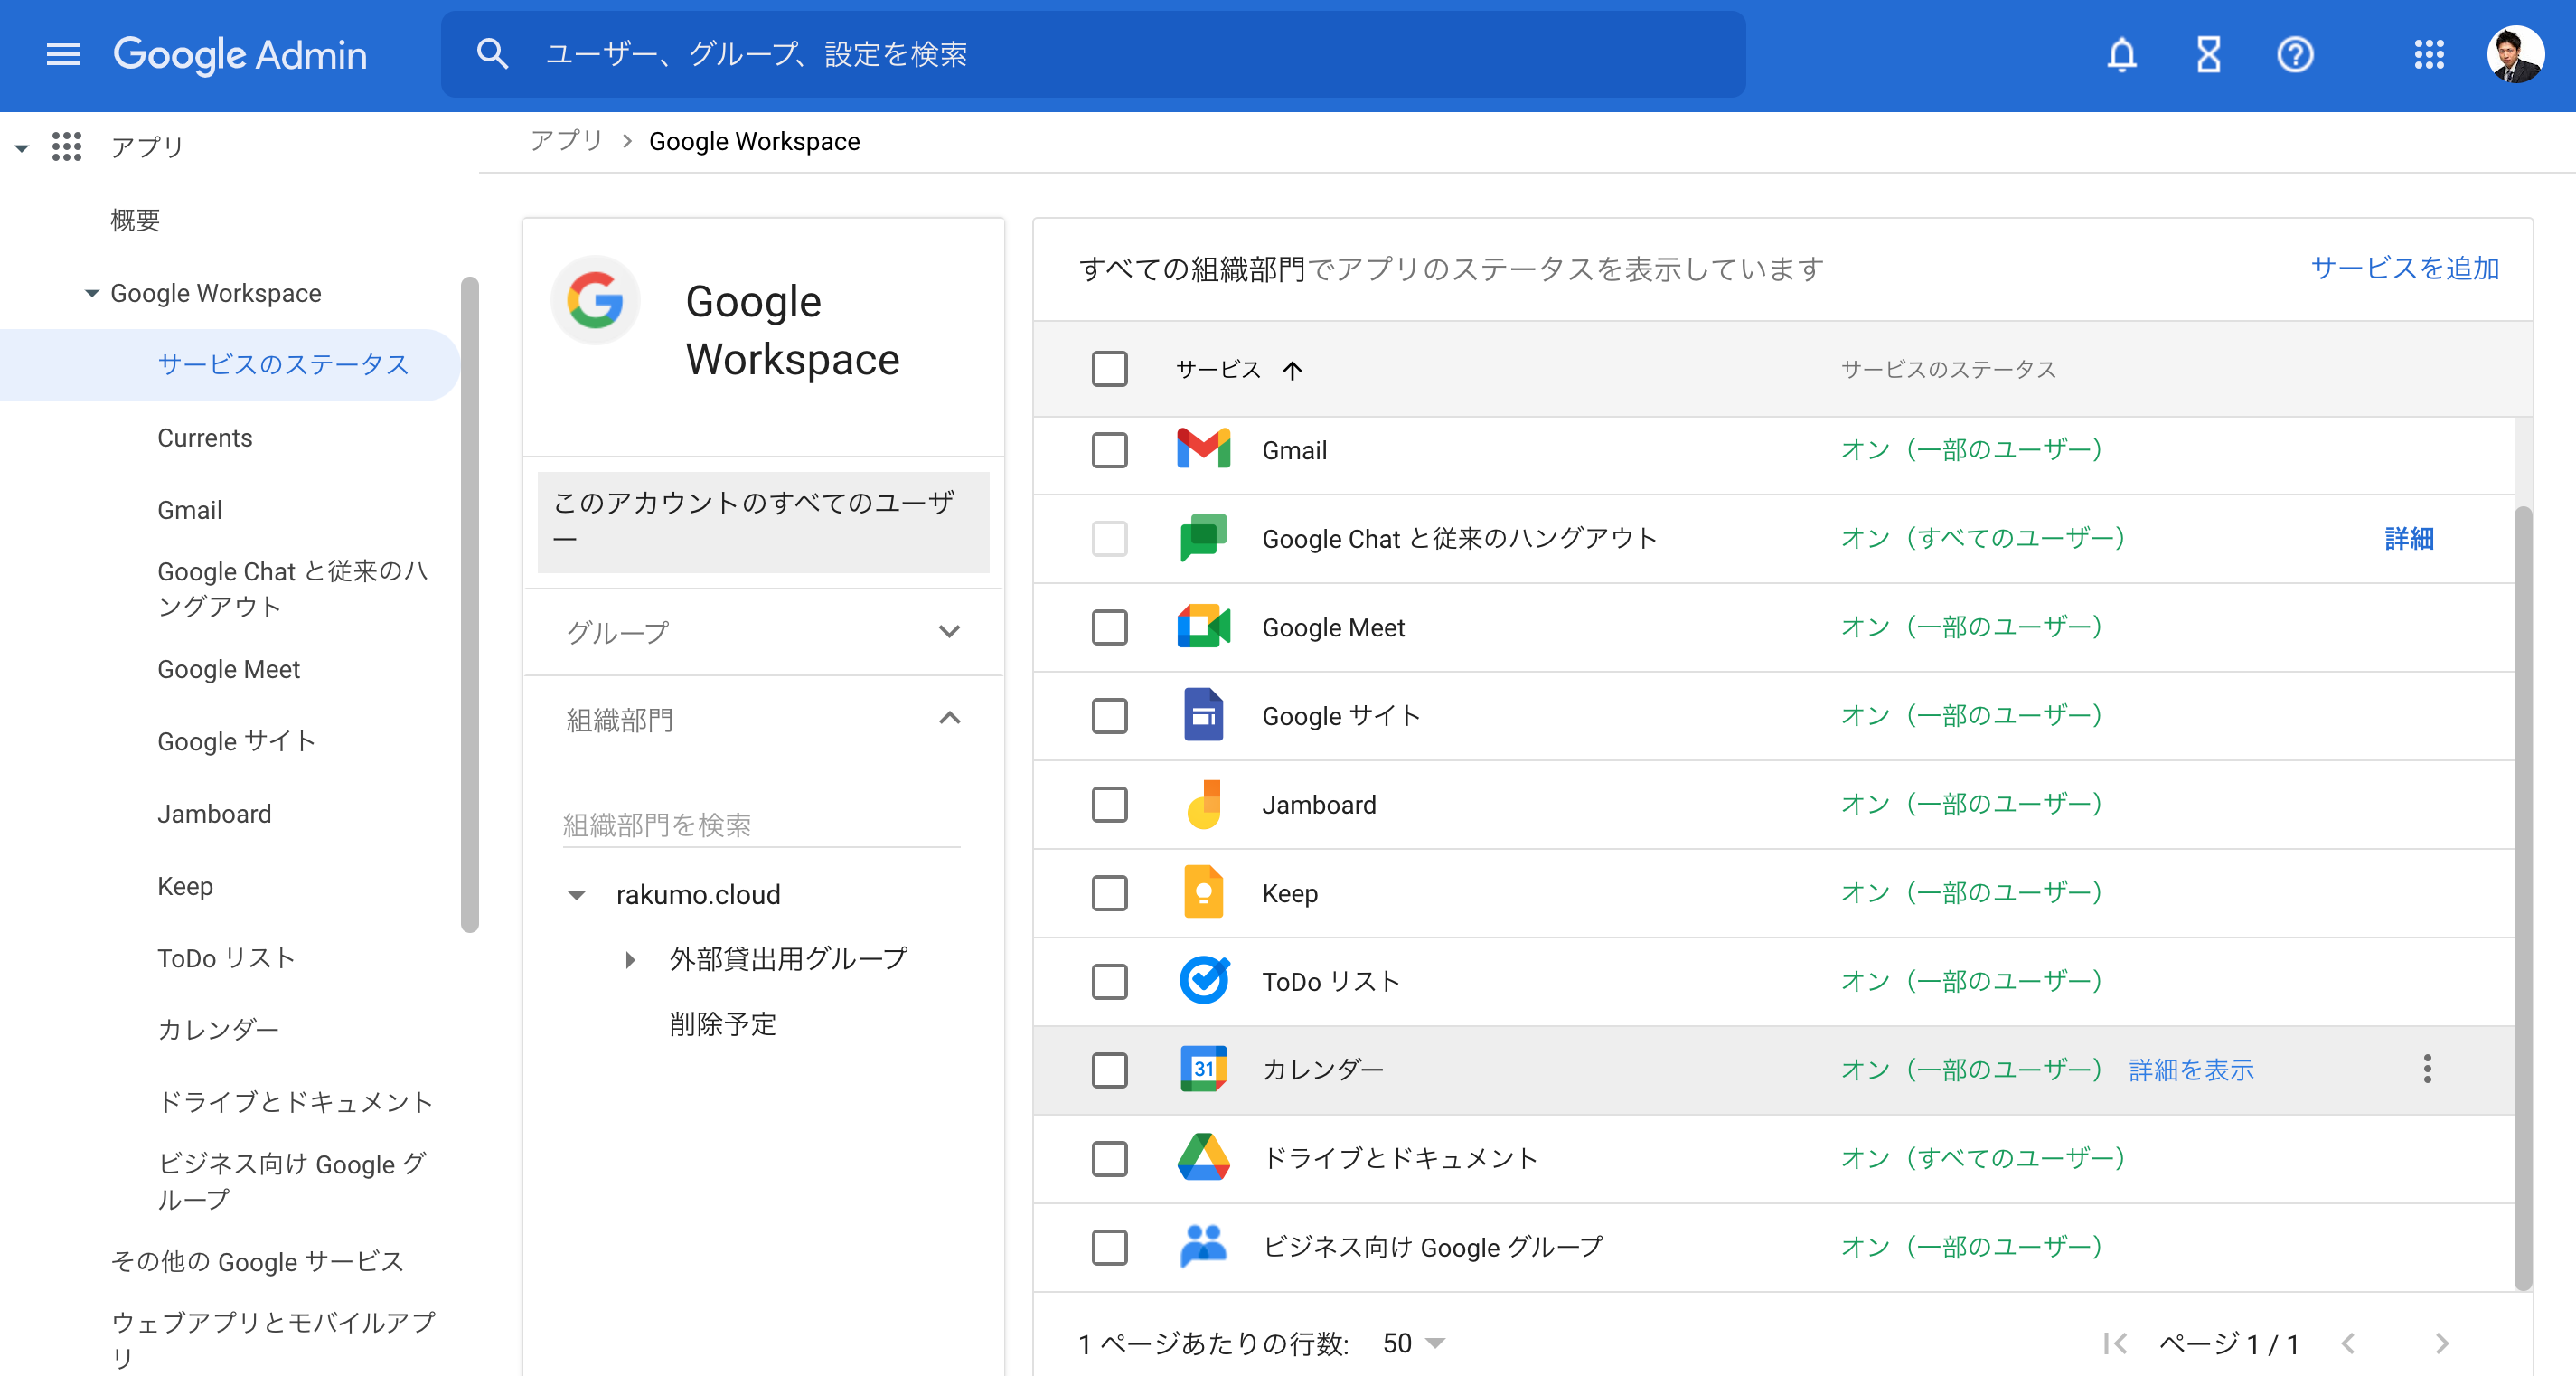Collapse the rakumo.cloud tree node

tap(576, 895)
